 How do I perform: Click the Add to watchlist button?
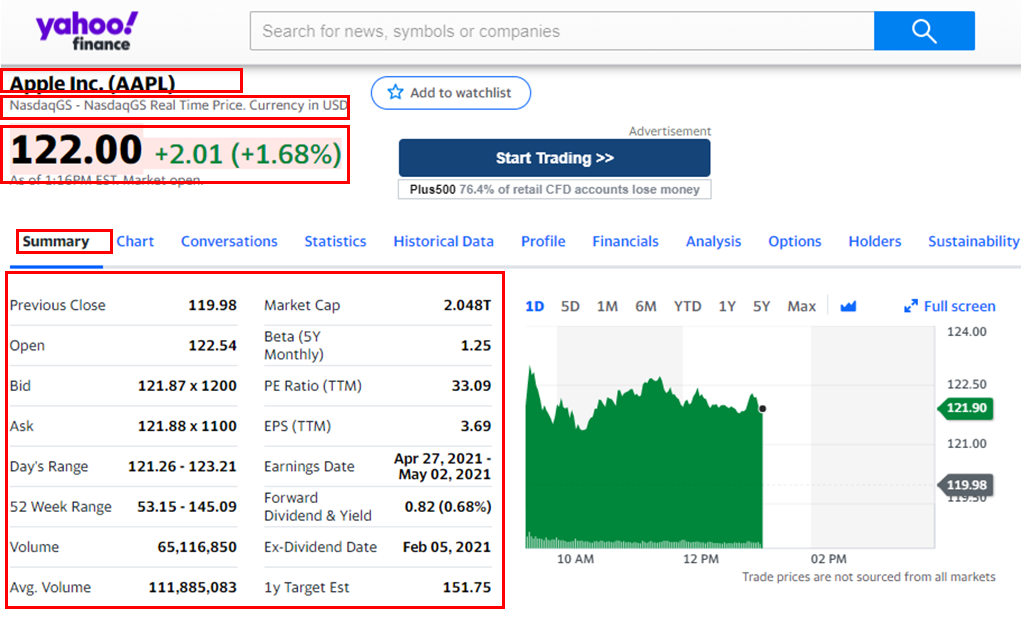click(x=451, y=93)
